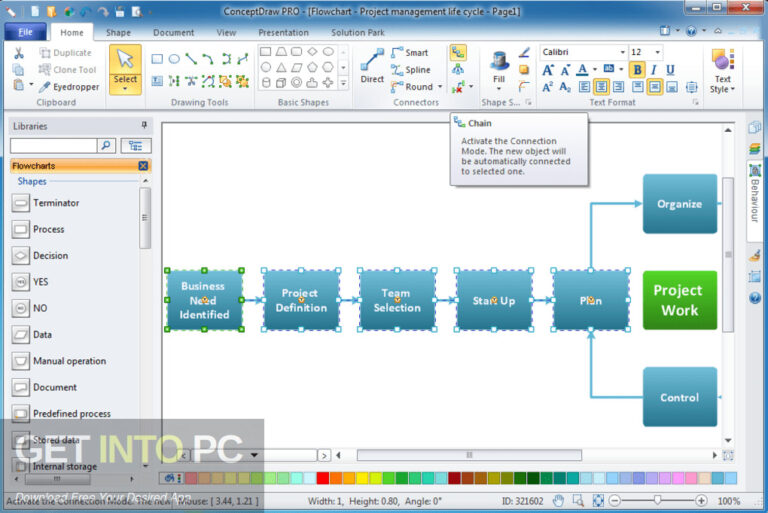
Task: Expand the Fill options dropdown
Action: (x=499, y=89)
